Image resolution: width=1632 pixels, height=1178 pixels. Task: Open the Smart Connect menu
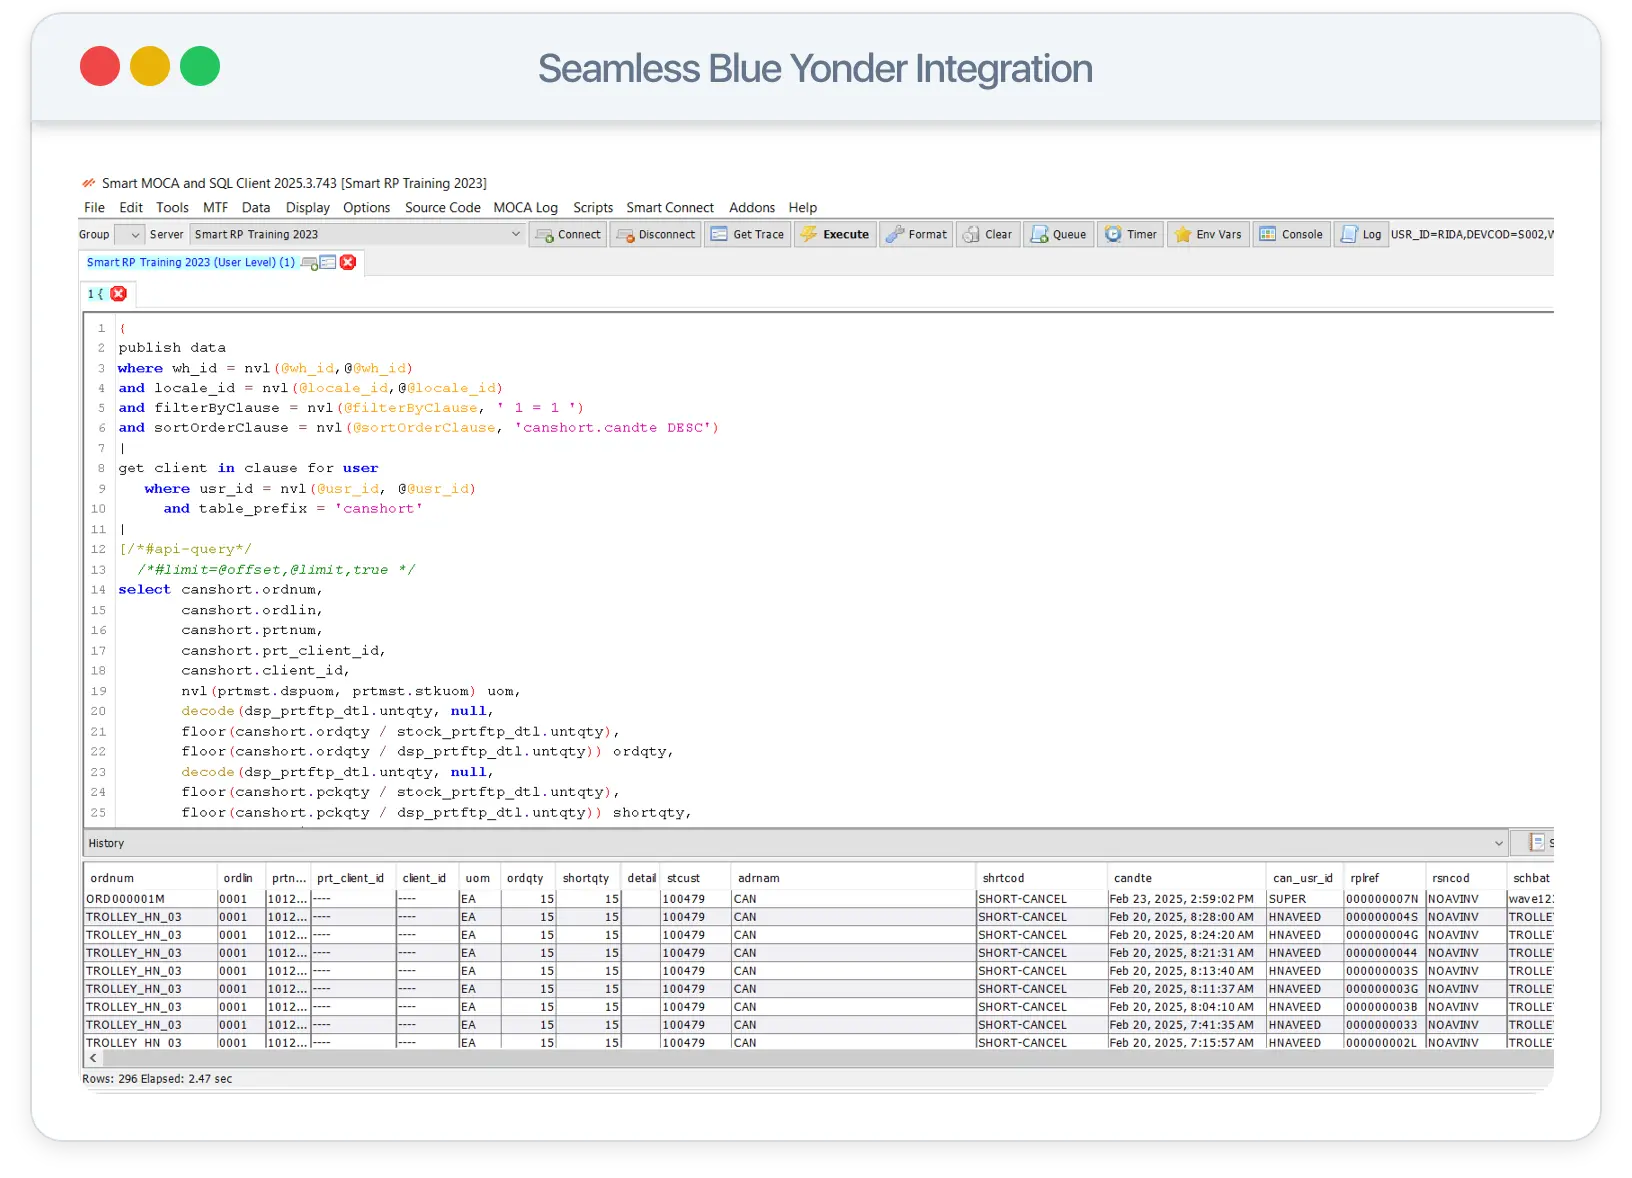coord(670,208)
